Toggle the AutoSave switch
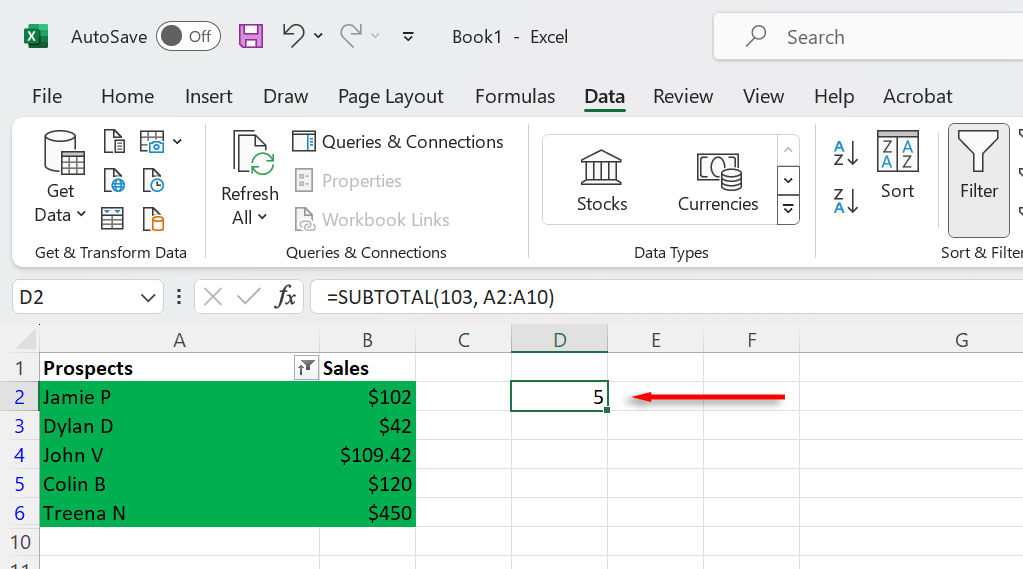This screenshot has width=1023, height=569. [188, 37]
